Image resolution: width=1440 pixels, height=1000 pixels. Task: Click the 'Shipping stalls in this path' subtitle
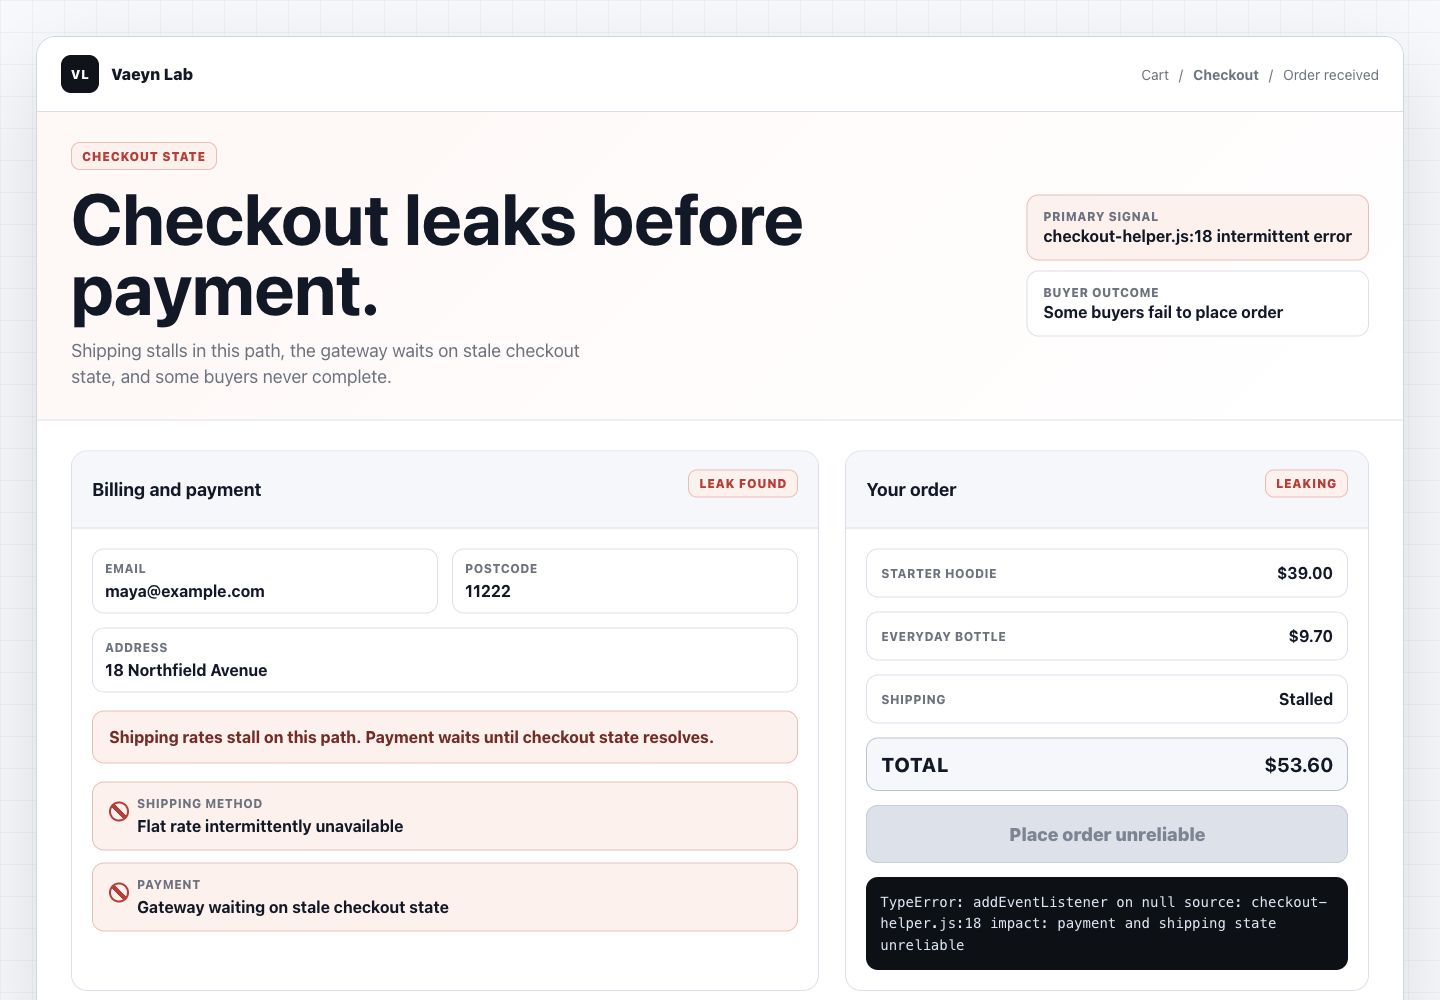(325, 364)
